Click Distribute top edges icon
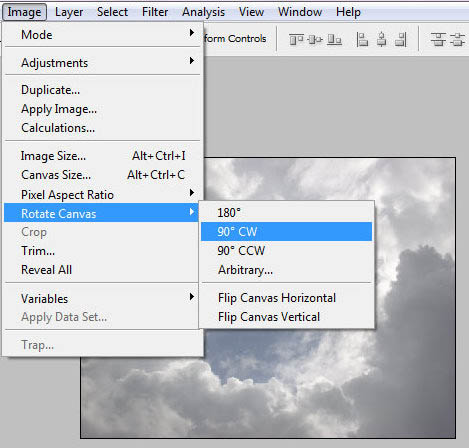The height and width of the screenshot is (448, 469). (x=438, y=40)
